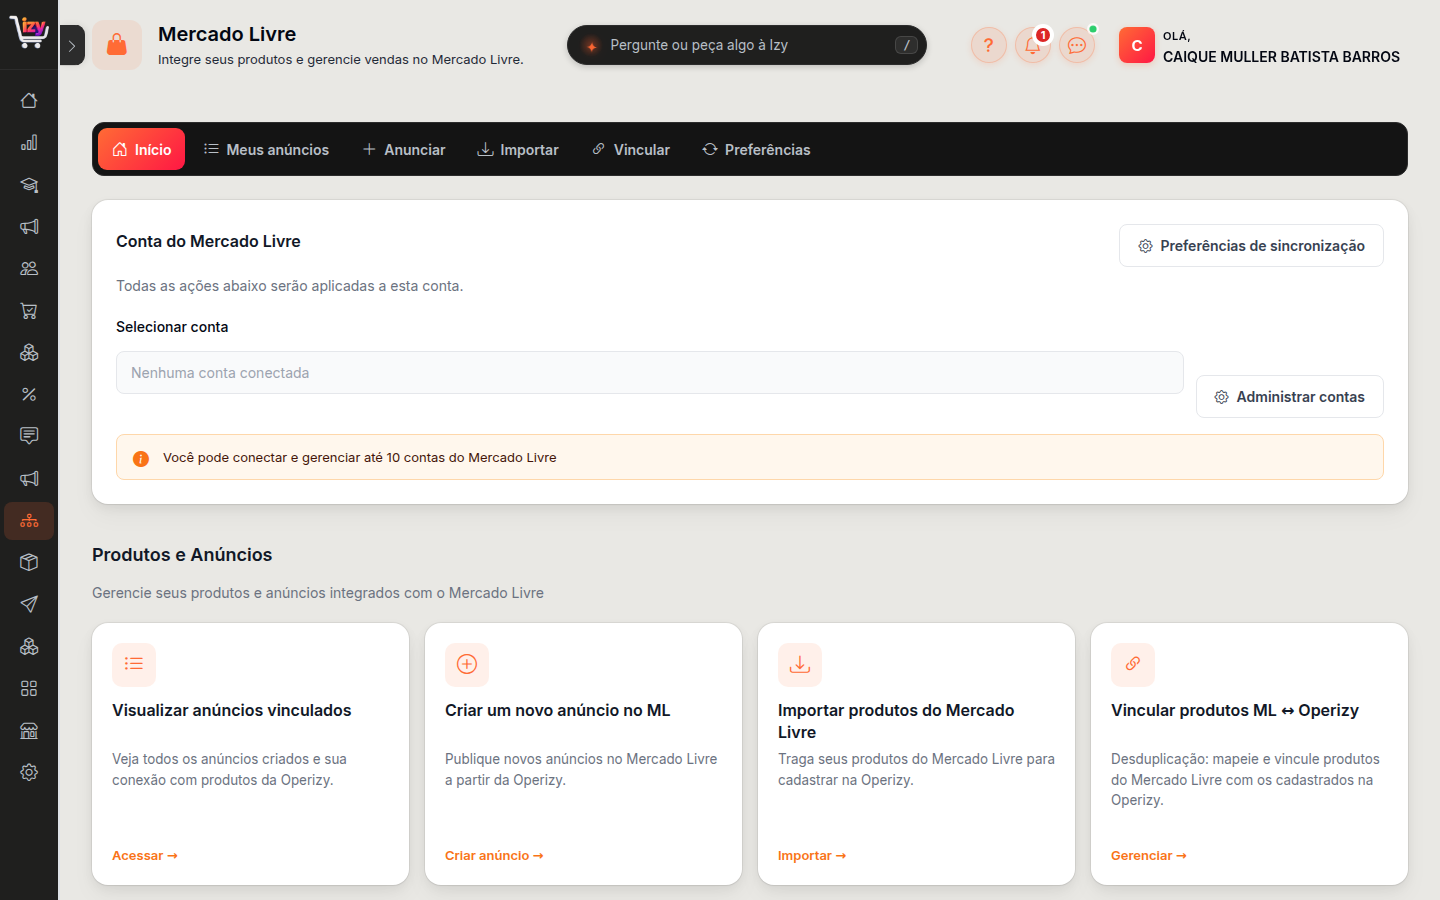
Task: Click the slash shortcut badge in search bar
Action: click(906, 45)
